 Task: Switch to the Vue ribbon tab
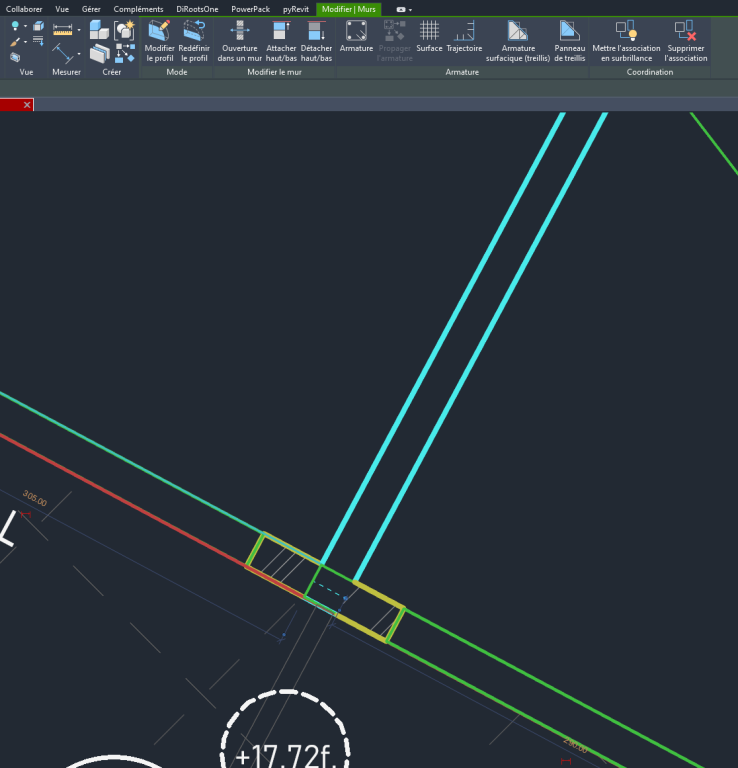pos(62,9)
